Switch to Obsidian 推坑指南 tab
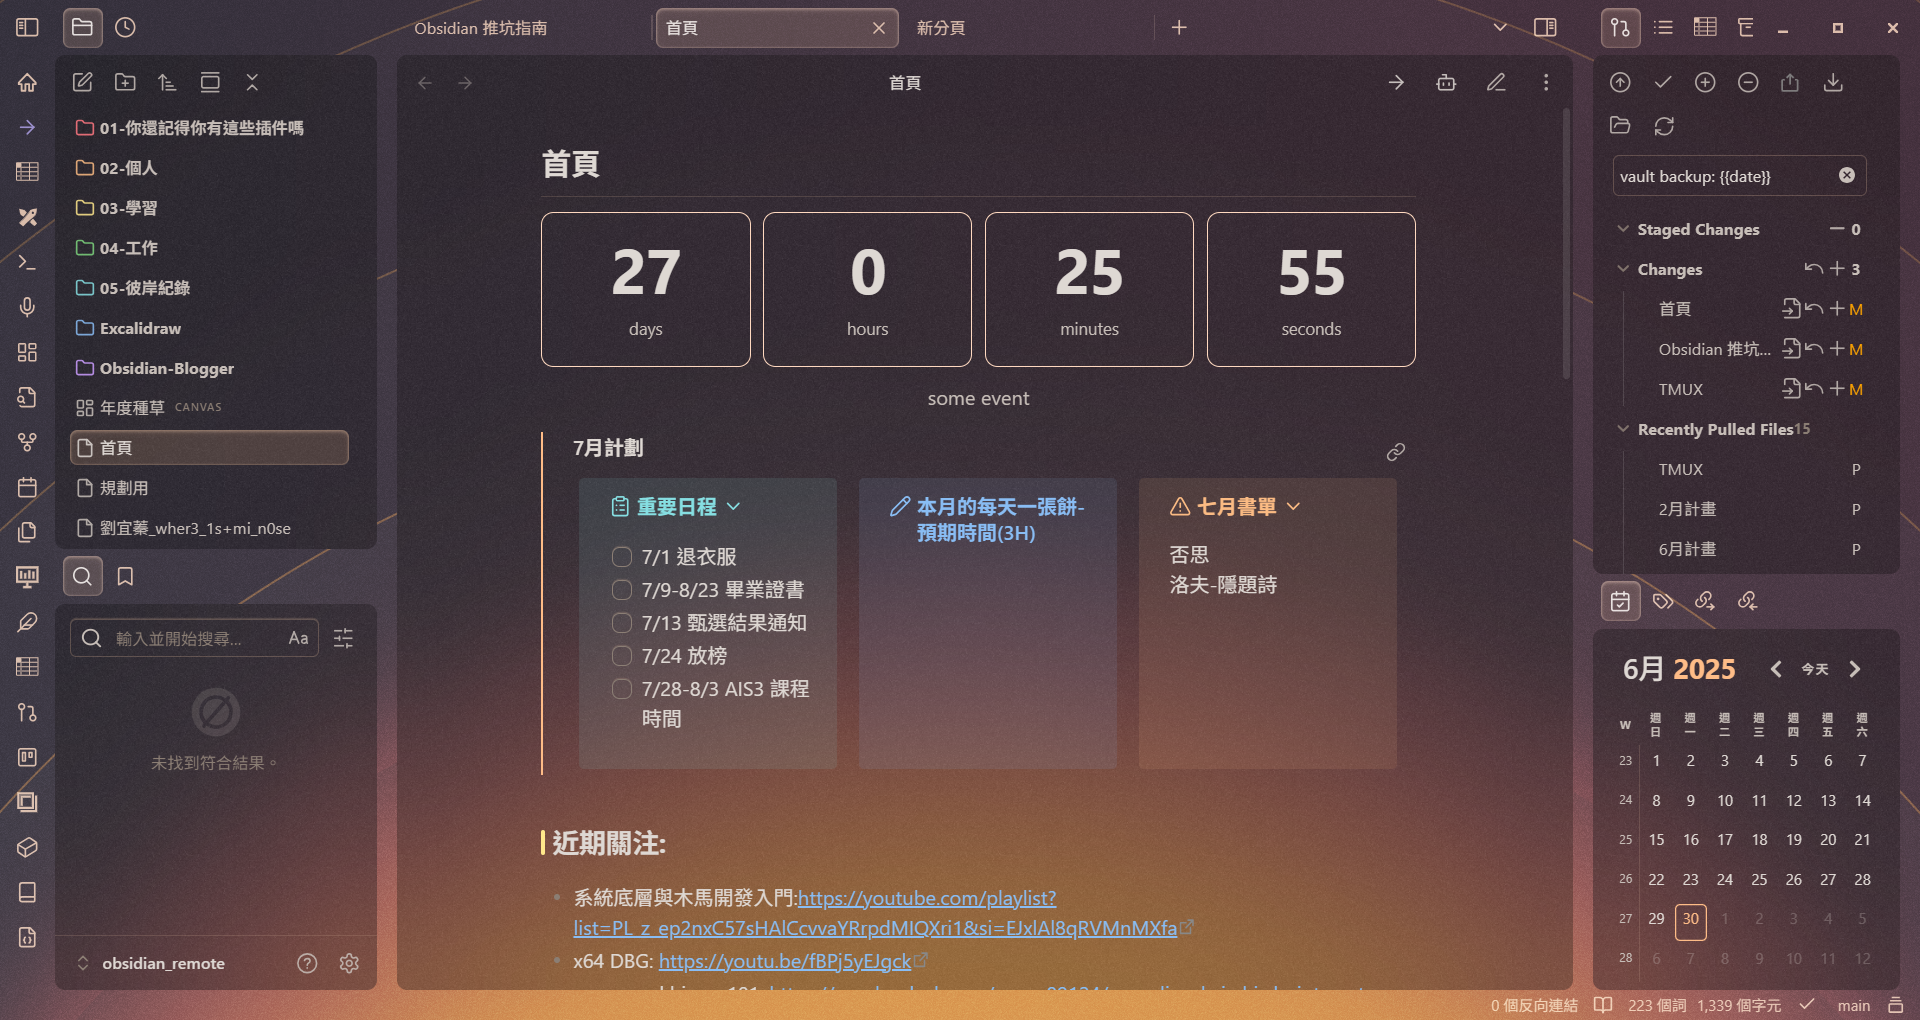The height and width of the screenshot is (1020, 1920). (481, 28)
